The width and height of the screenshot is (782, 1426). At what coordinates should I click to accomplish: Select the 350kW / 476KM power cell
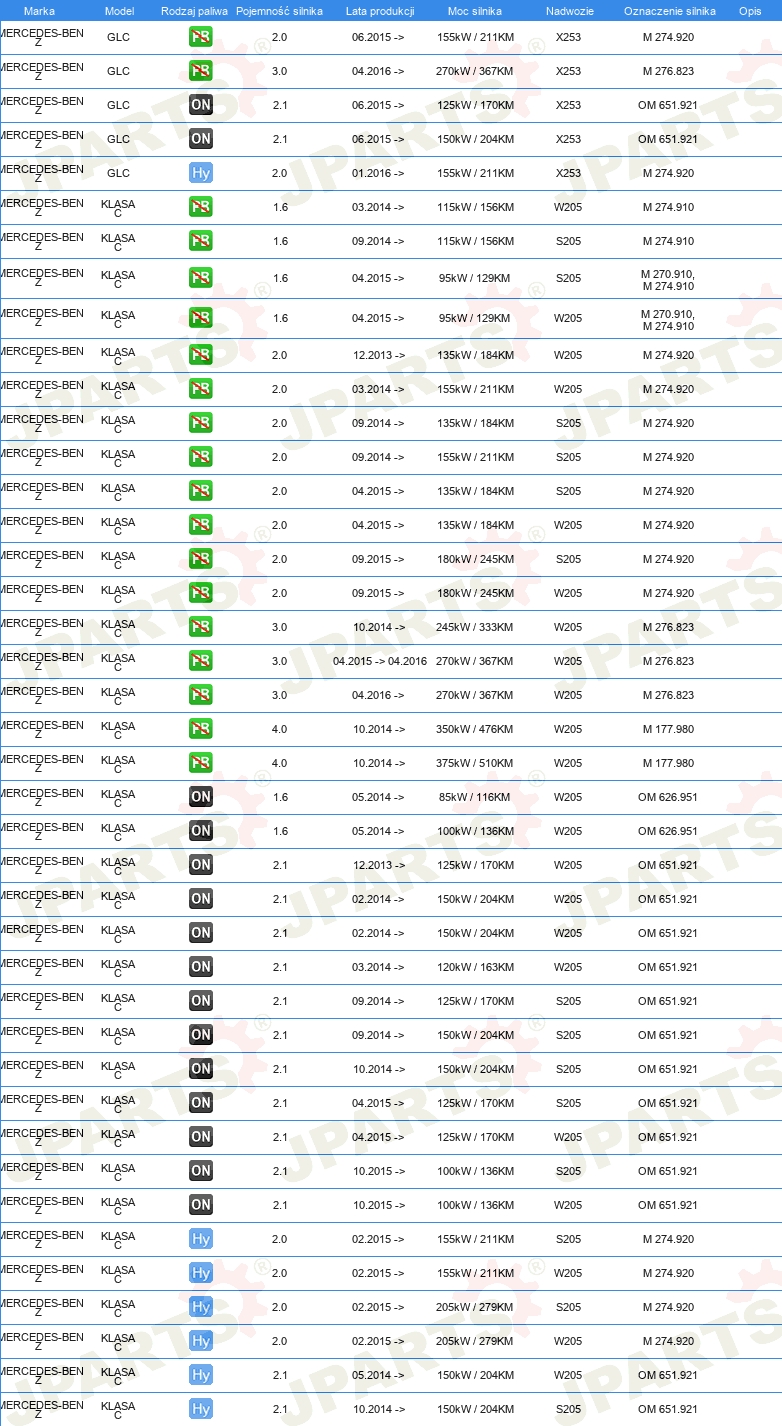pyautogui.click(x=475, y=730)
